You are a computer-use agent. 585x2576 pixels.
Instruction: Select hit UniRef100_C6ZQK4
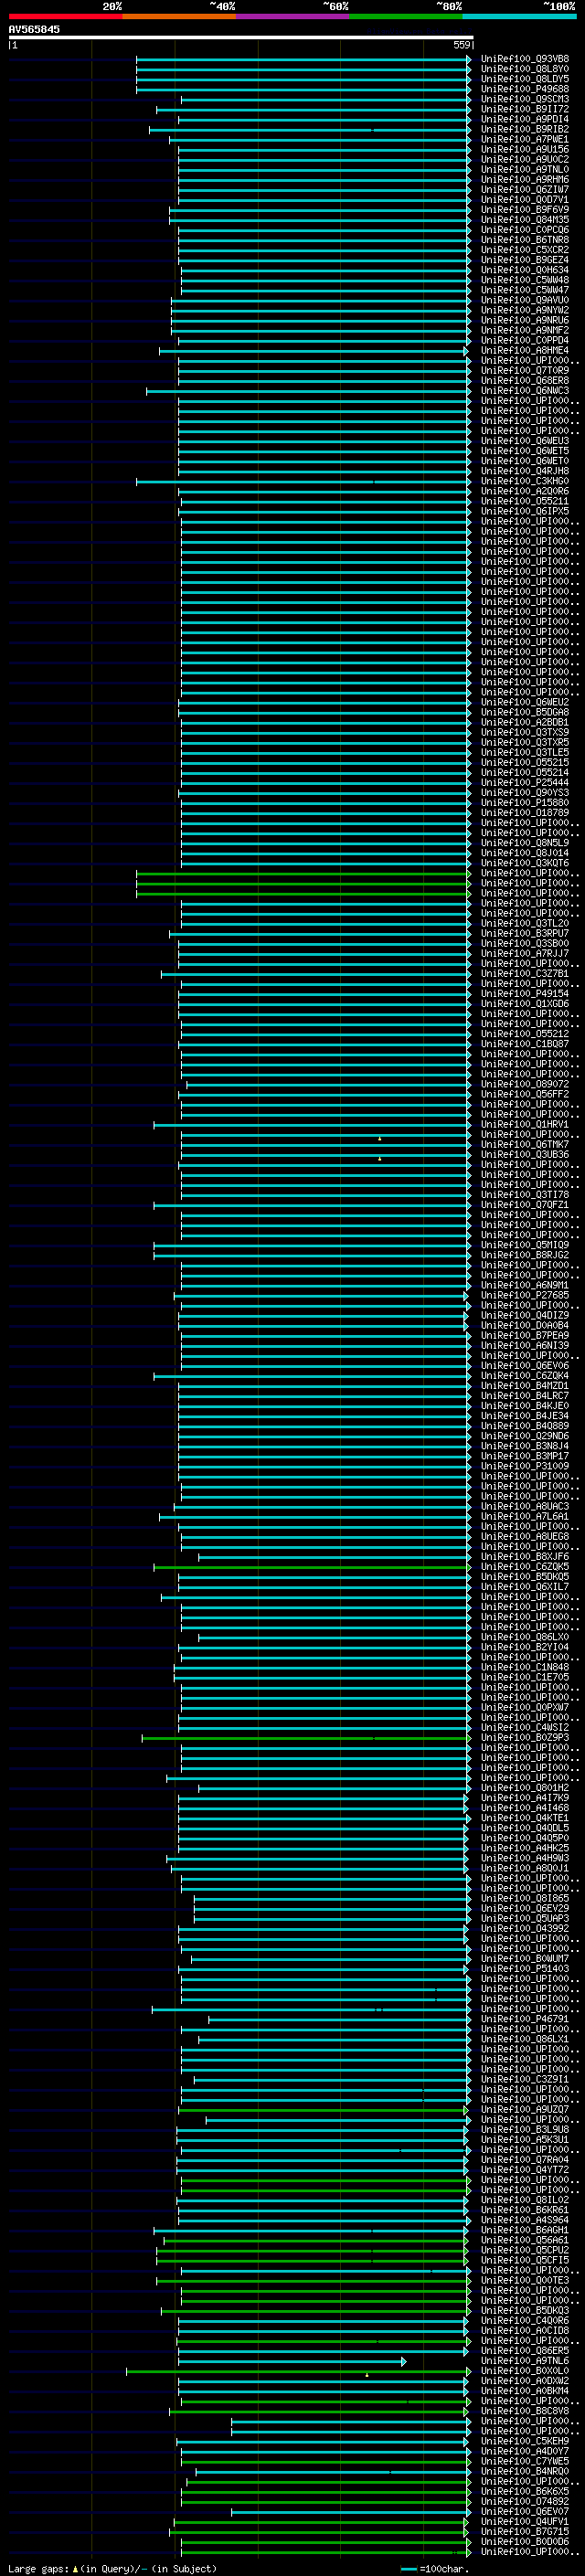(524, 1376)
